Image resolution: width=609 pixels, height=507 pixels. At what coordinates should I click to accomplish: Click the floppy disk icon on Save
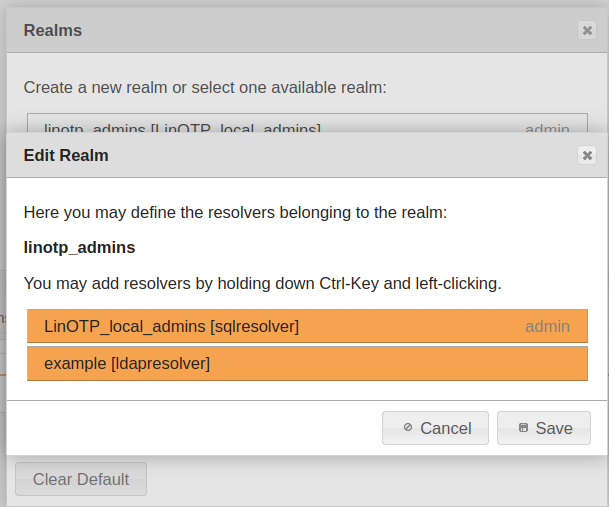(x=523, y=427)
